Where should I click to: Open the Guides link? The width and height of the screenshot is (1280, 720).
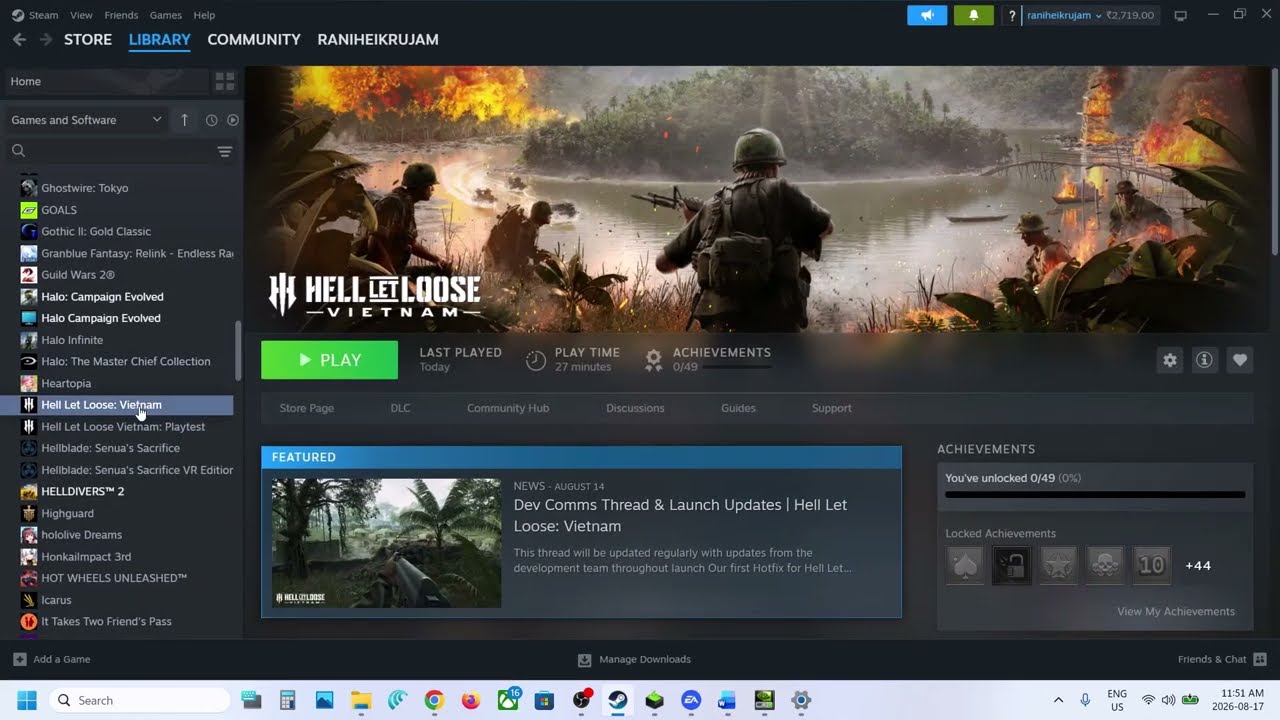point(738,408)
